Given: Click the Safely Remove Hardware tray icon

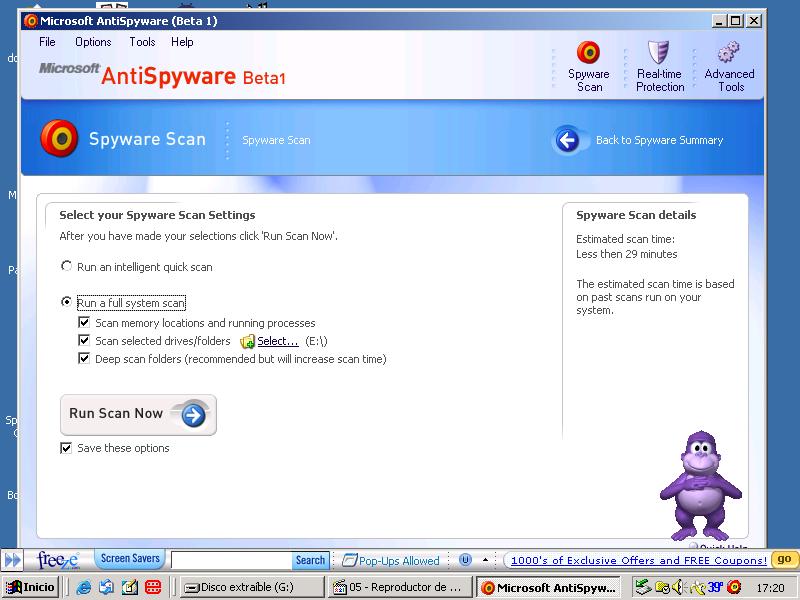Looking at the screenshot, I should point(644,588).
